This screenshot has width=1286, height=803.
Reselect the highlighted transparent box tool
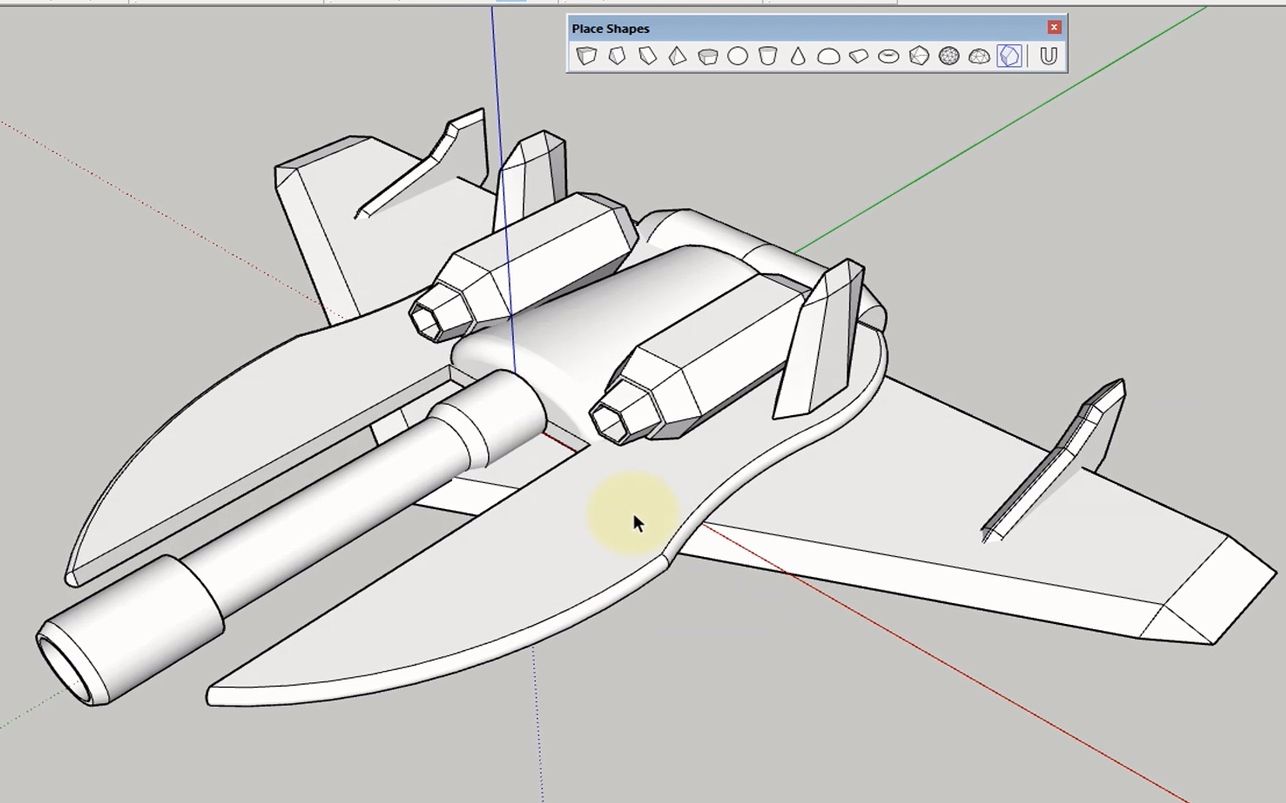click(1009, 56)
